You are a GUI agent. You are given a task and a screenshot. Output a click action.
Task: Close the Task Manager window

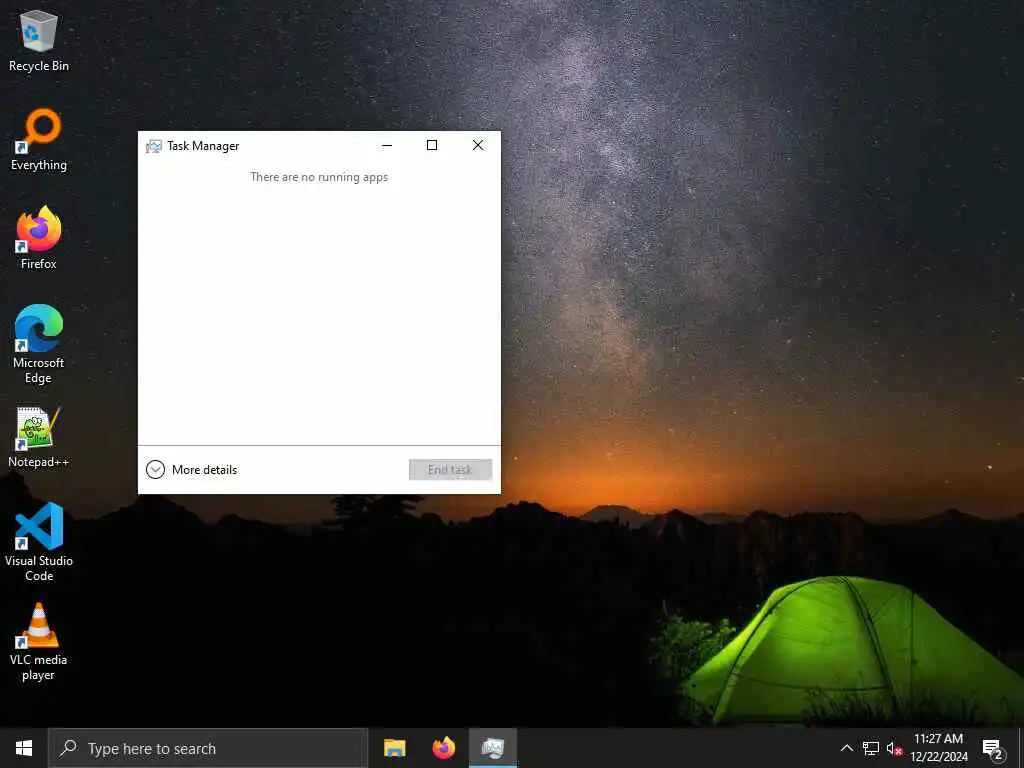[x=478, y=145]
